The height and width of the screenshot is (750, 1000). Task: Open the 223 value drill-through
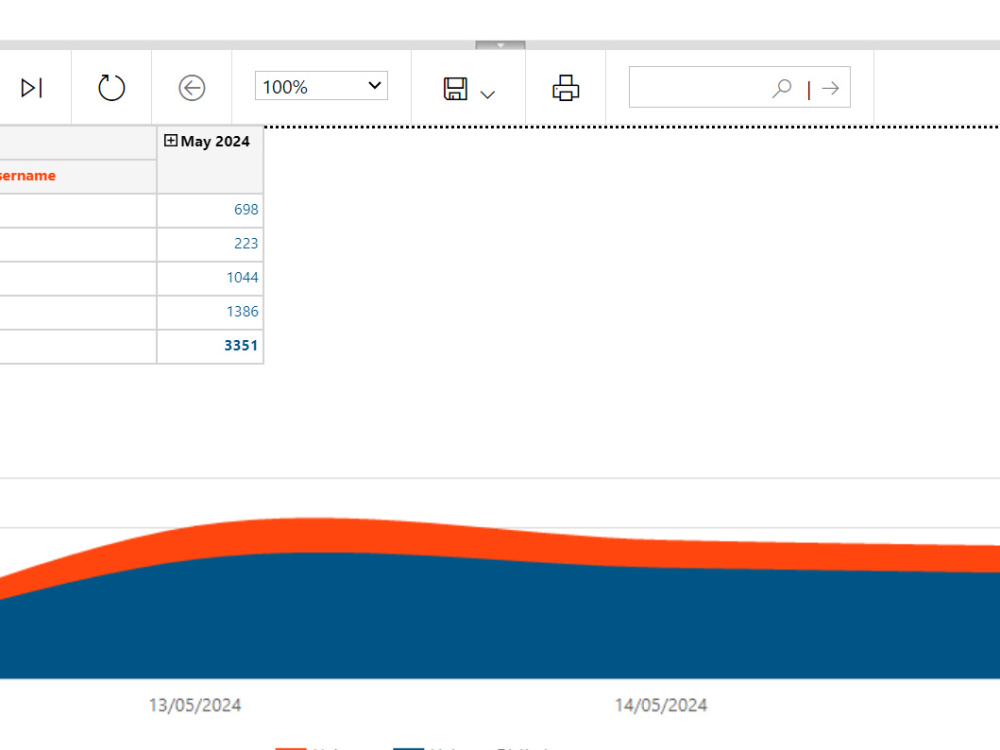[x=246, y=243]
